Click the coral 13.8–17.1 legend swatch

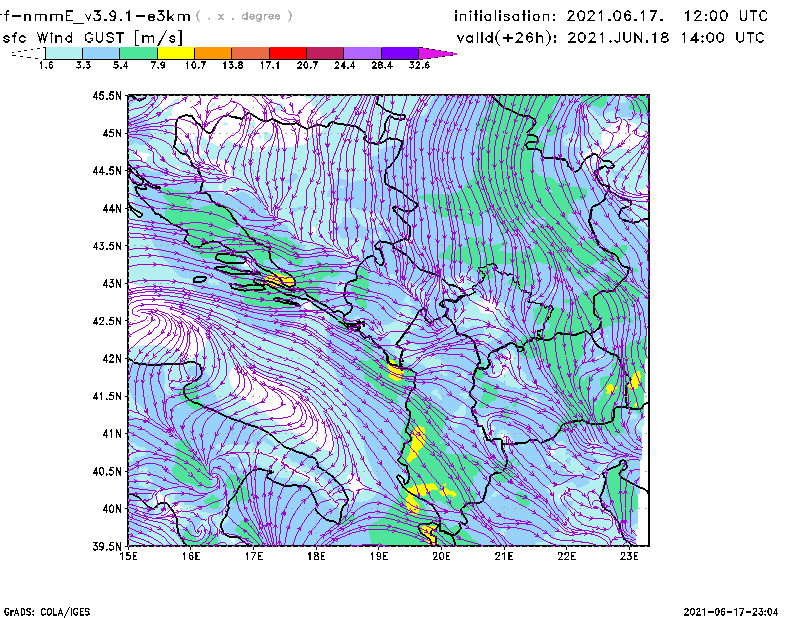click(x=251, y=53)
